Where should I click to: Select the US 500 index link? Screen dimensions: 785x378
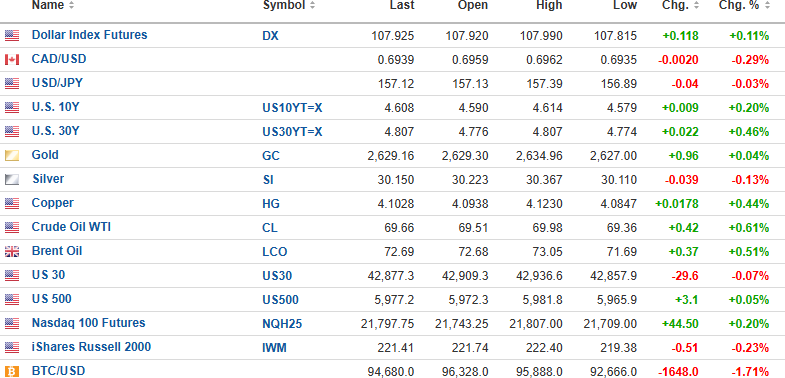(52, 299)
